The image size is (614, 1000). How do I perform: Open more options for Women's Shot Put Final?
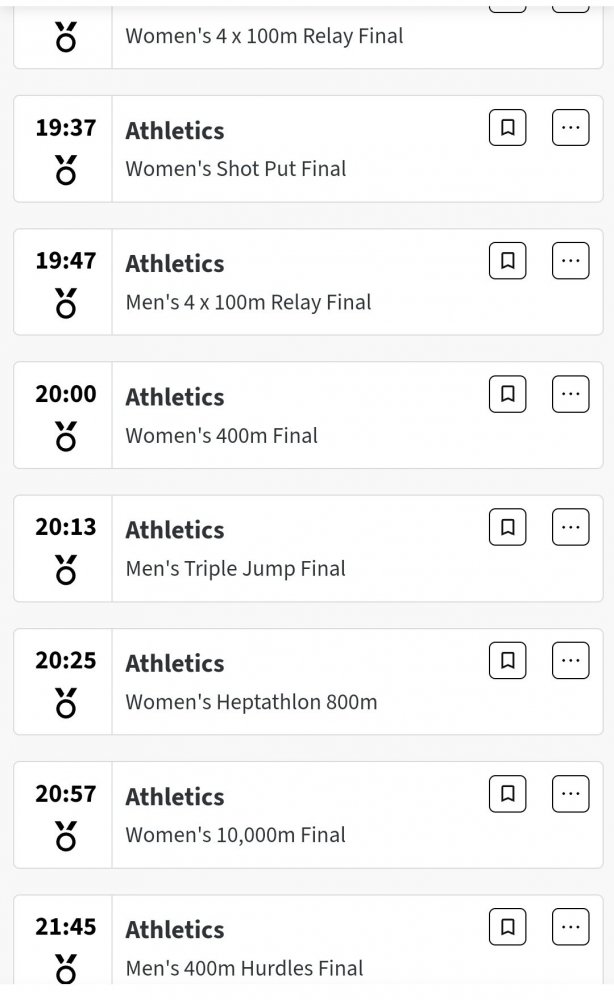click(x=570, y=128)
